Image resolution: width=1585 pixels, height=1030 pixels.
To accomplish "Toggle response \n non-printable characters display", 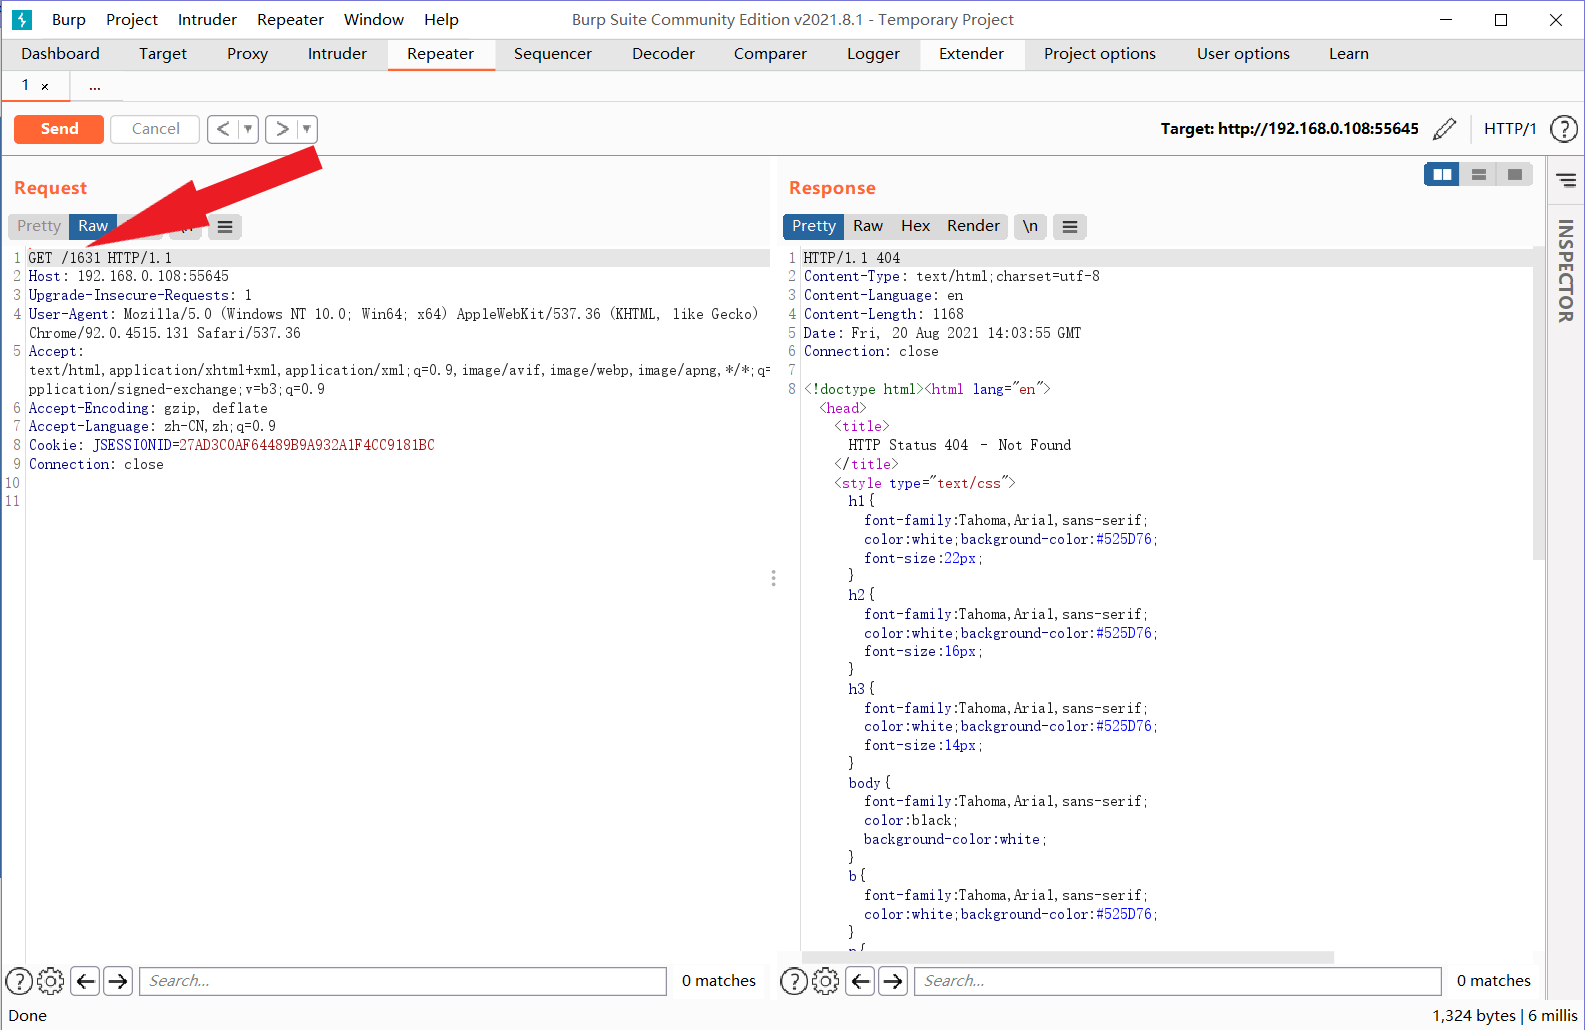I will pos(1030,227).
